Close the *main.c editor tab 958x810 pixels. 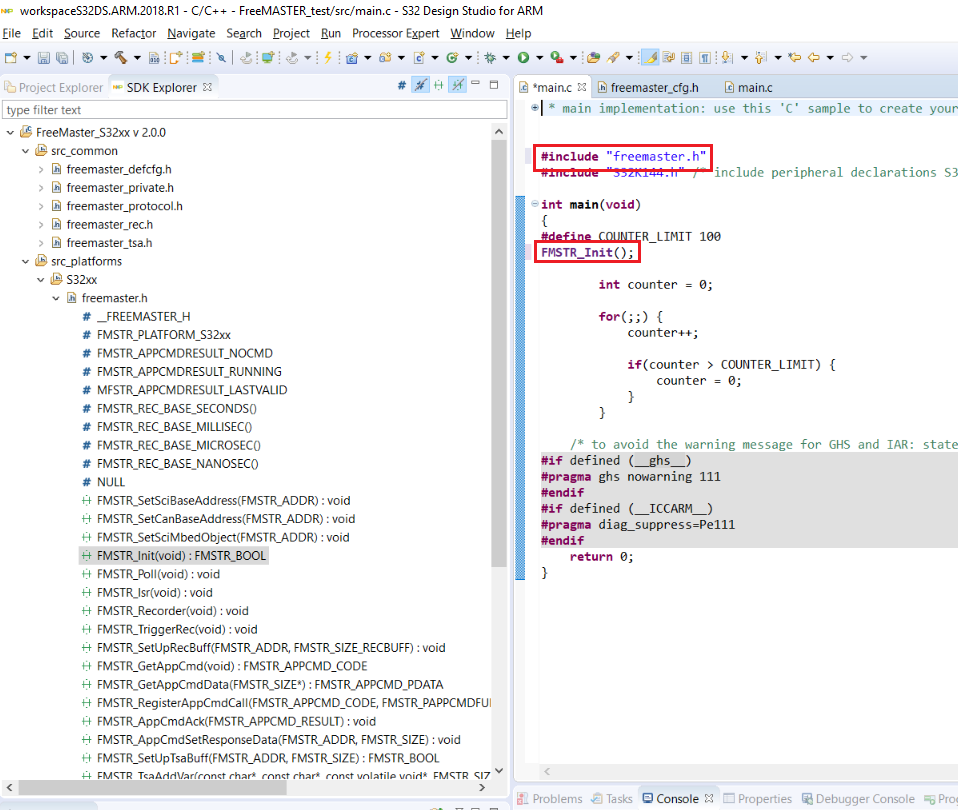[582, 87]
